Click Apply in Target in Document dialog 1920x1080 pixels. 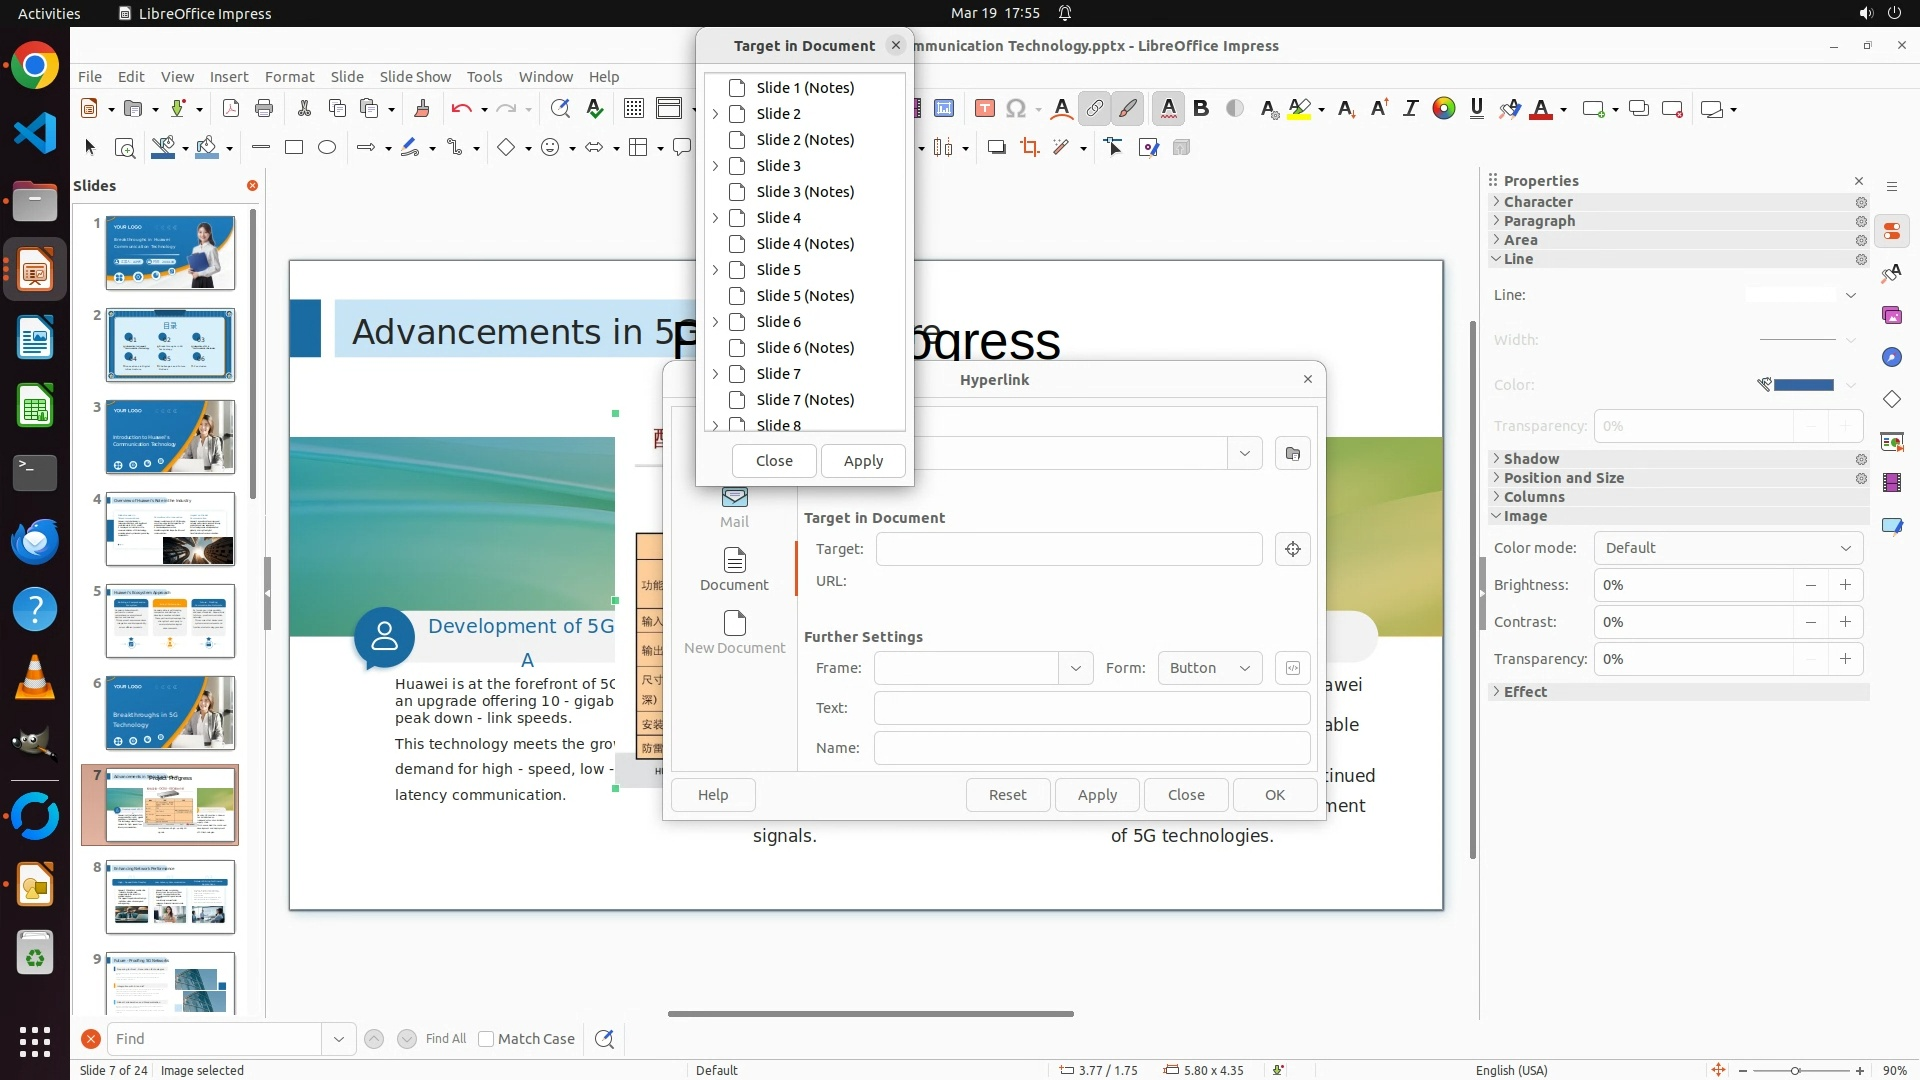coord(863,461)
